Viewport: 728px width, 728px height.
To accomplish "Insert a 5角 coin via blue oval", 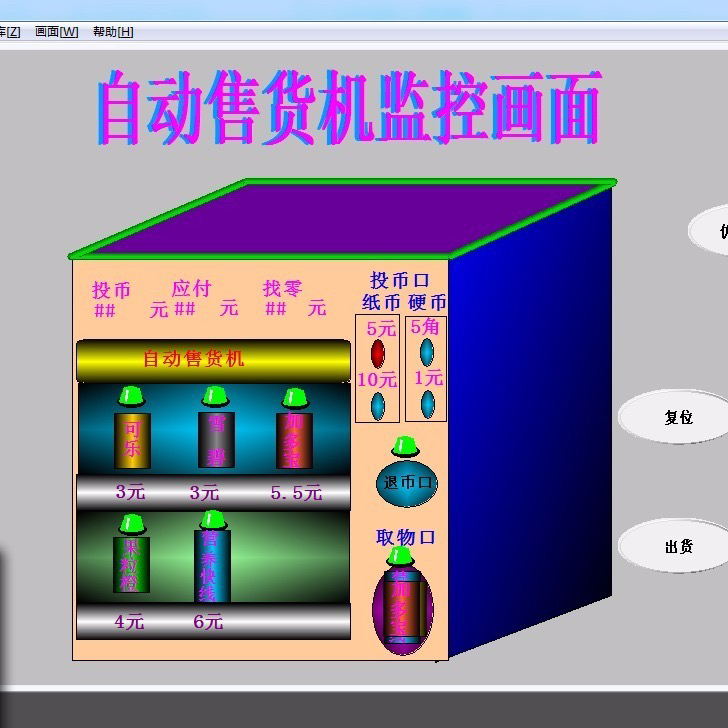I will pyautogui.click(x=427, y=352).
